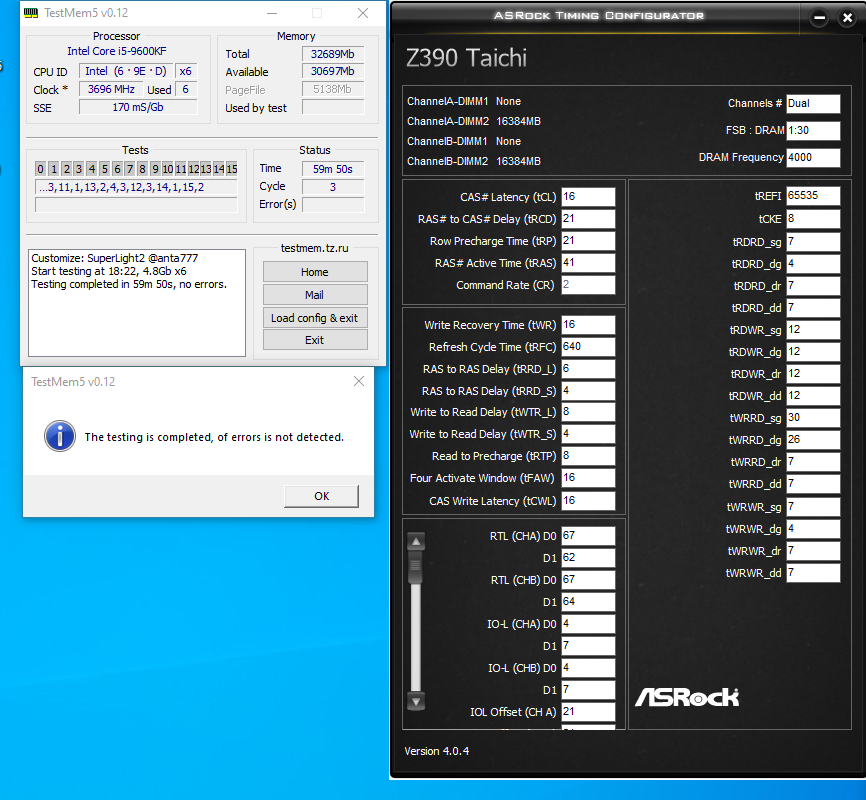Click test number 15 box in Tests row
The height and width of the screenshot is (800, 866).
(x=231, y=169)
